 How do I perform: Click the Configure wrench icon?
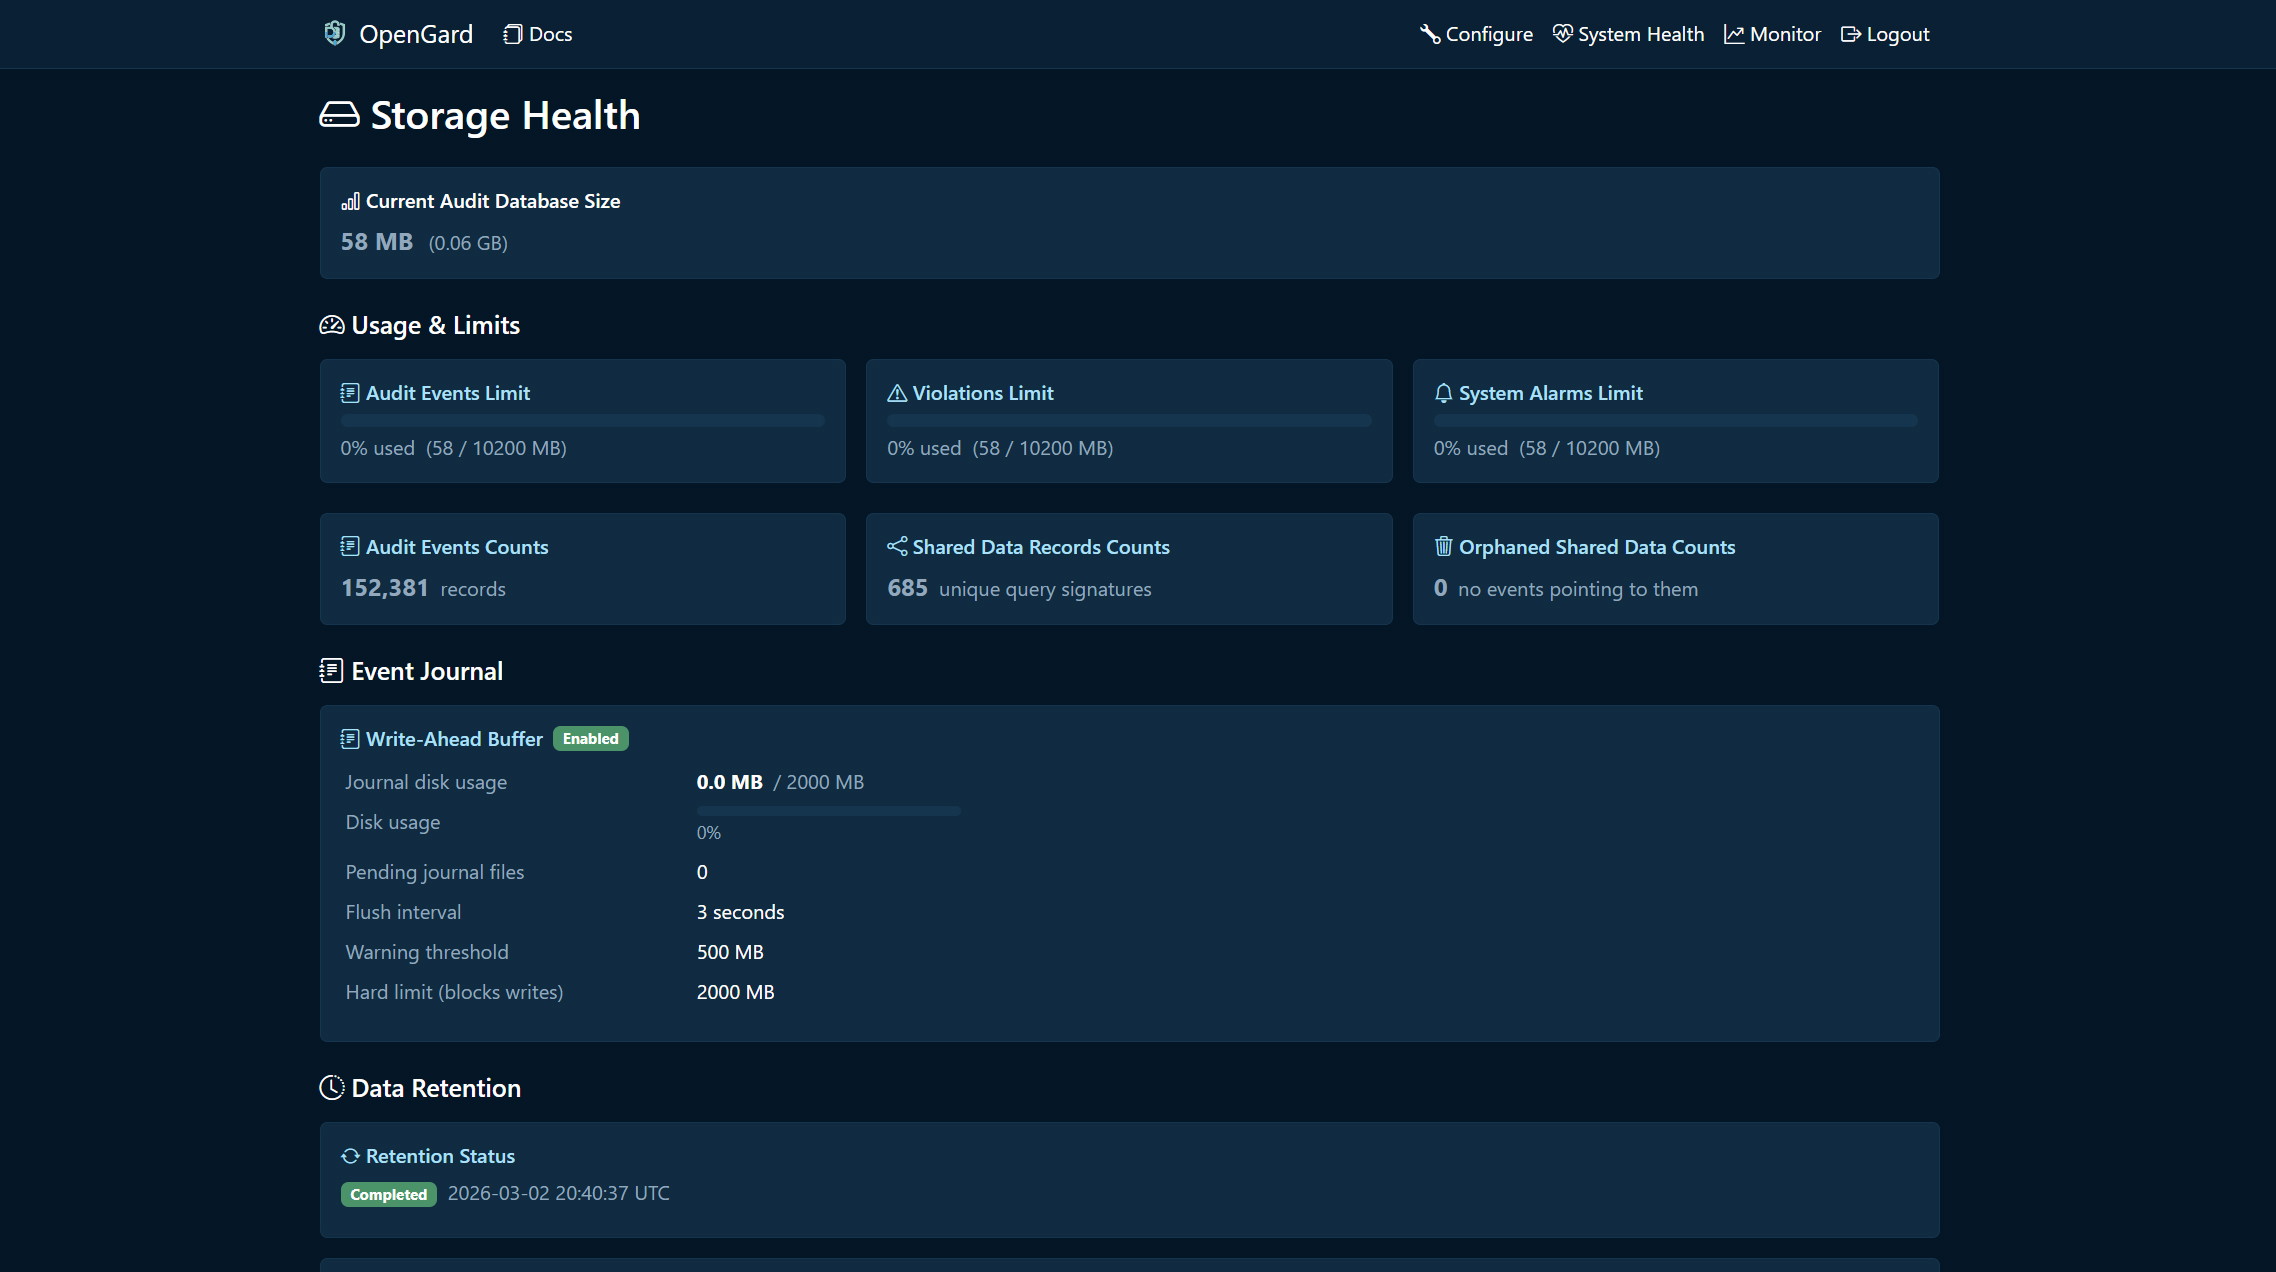[1429, 33]
